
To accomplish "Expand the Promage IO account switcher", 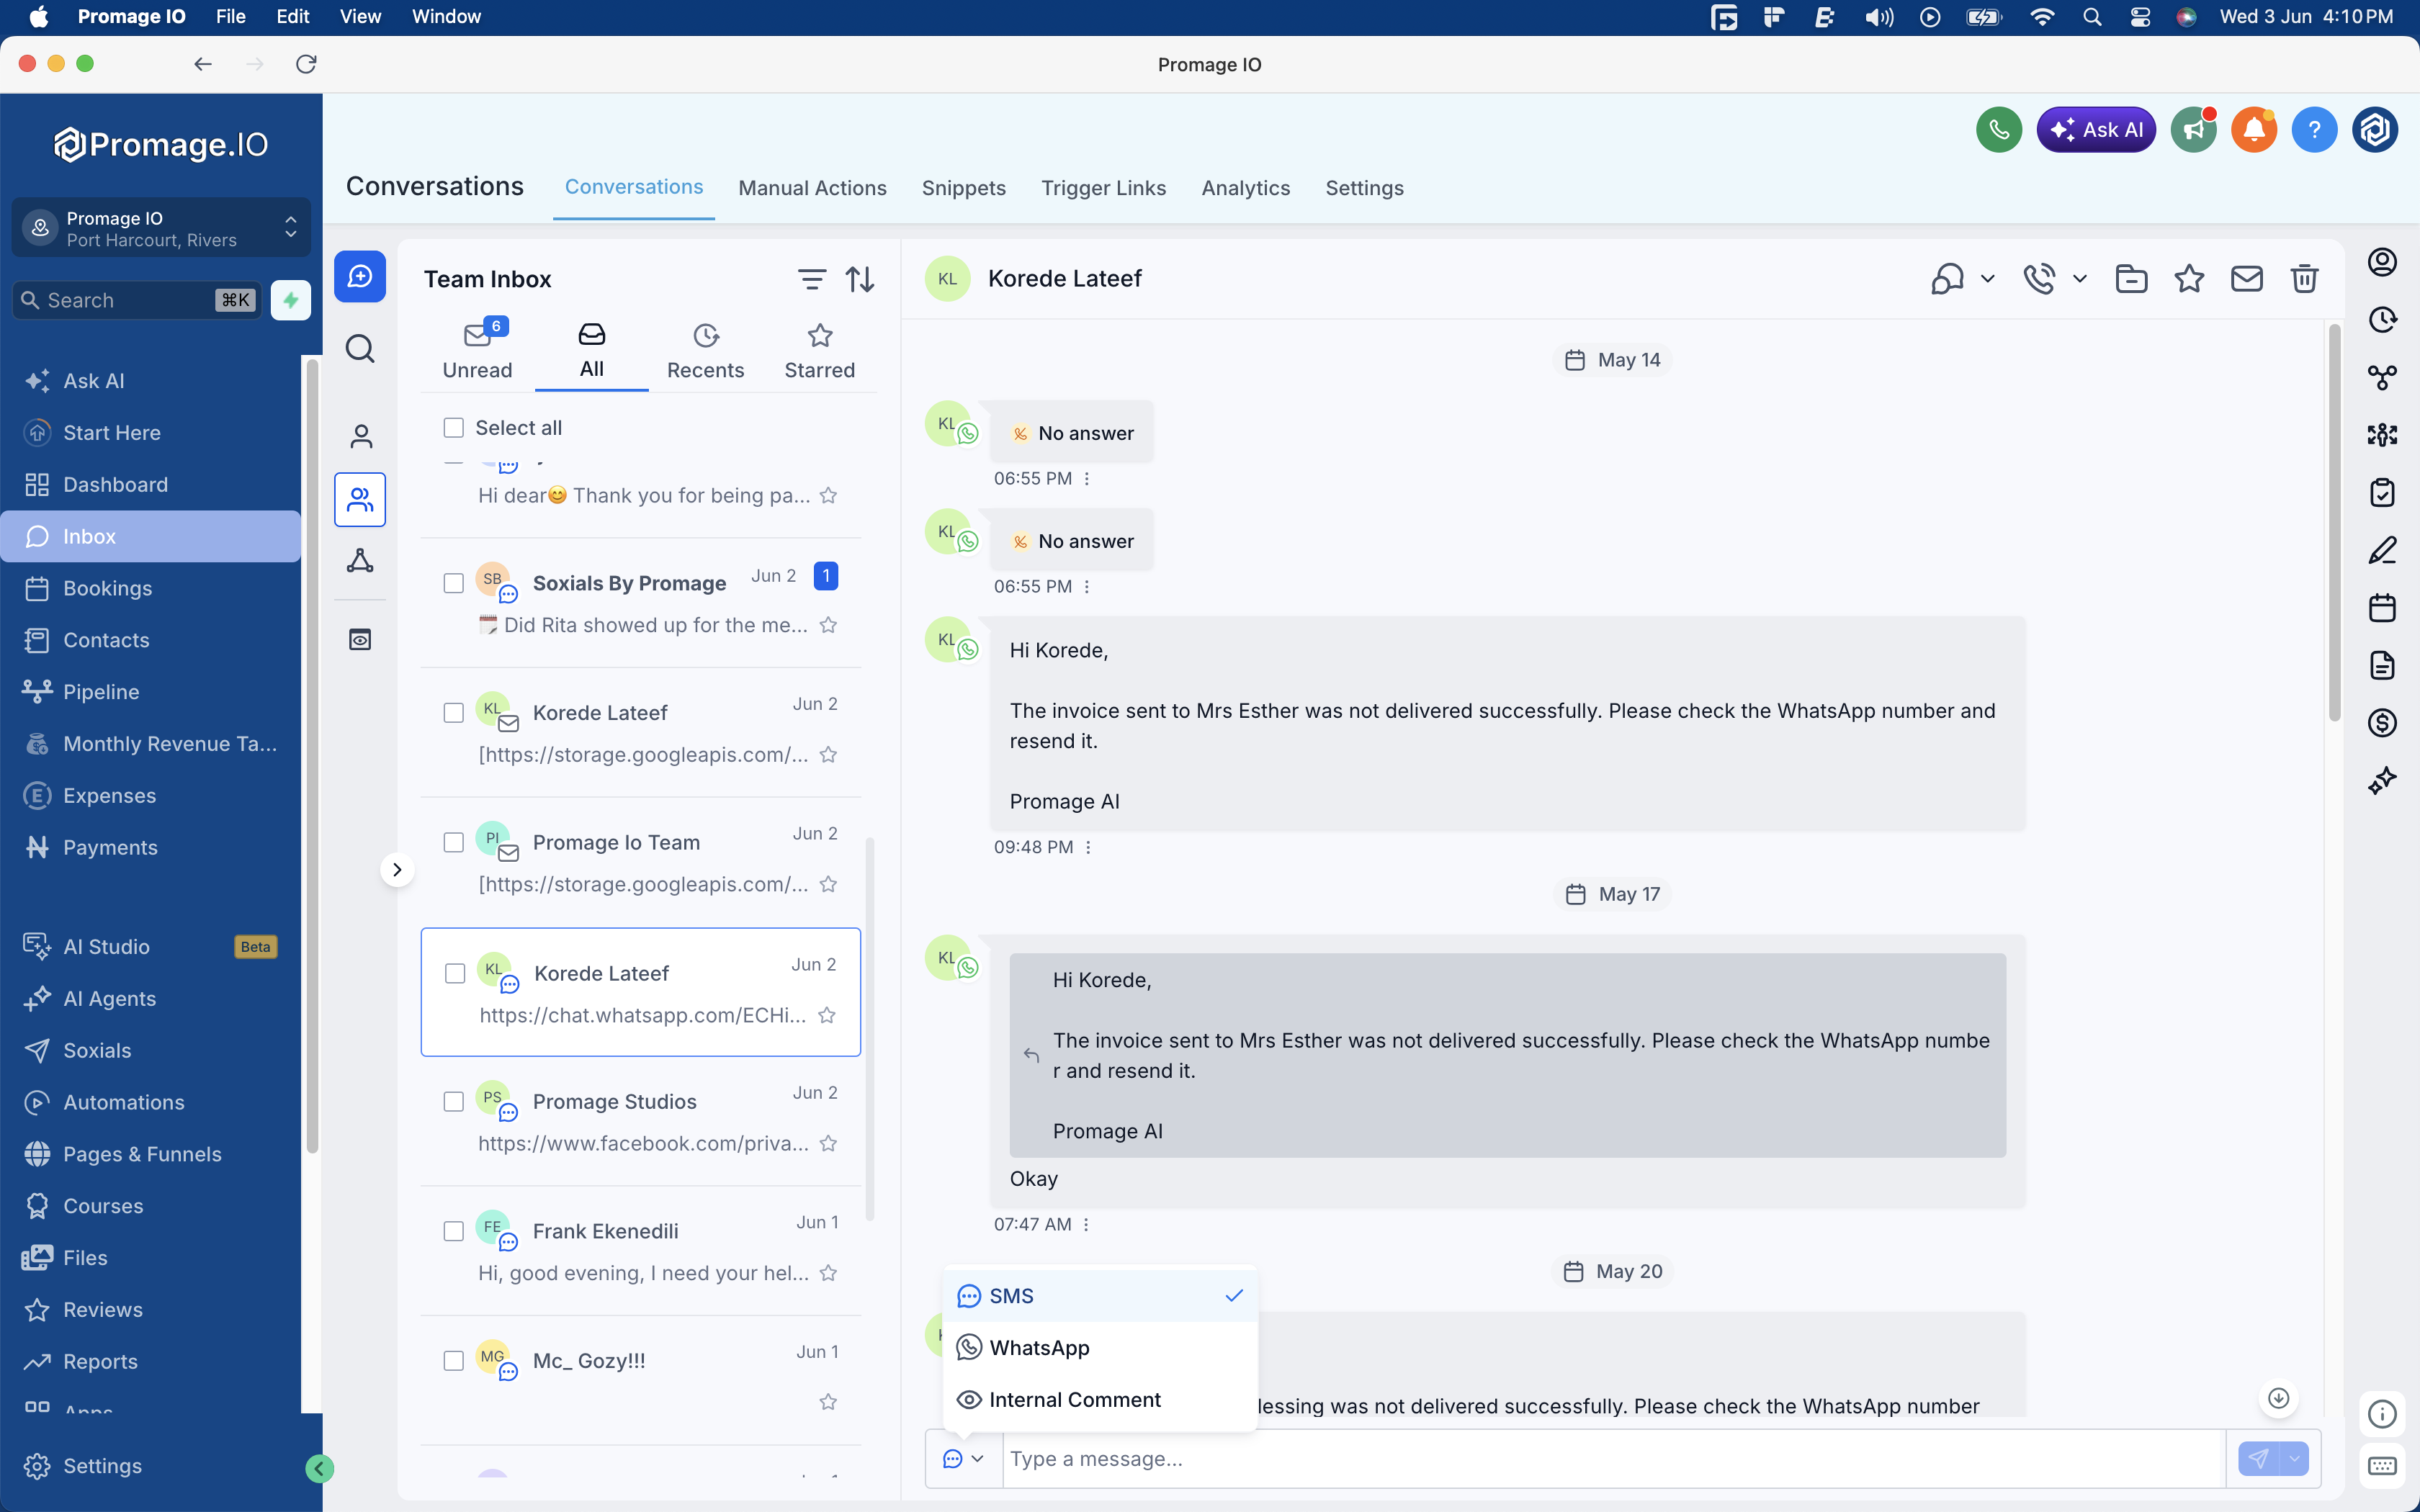I will [161, 228].
